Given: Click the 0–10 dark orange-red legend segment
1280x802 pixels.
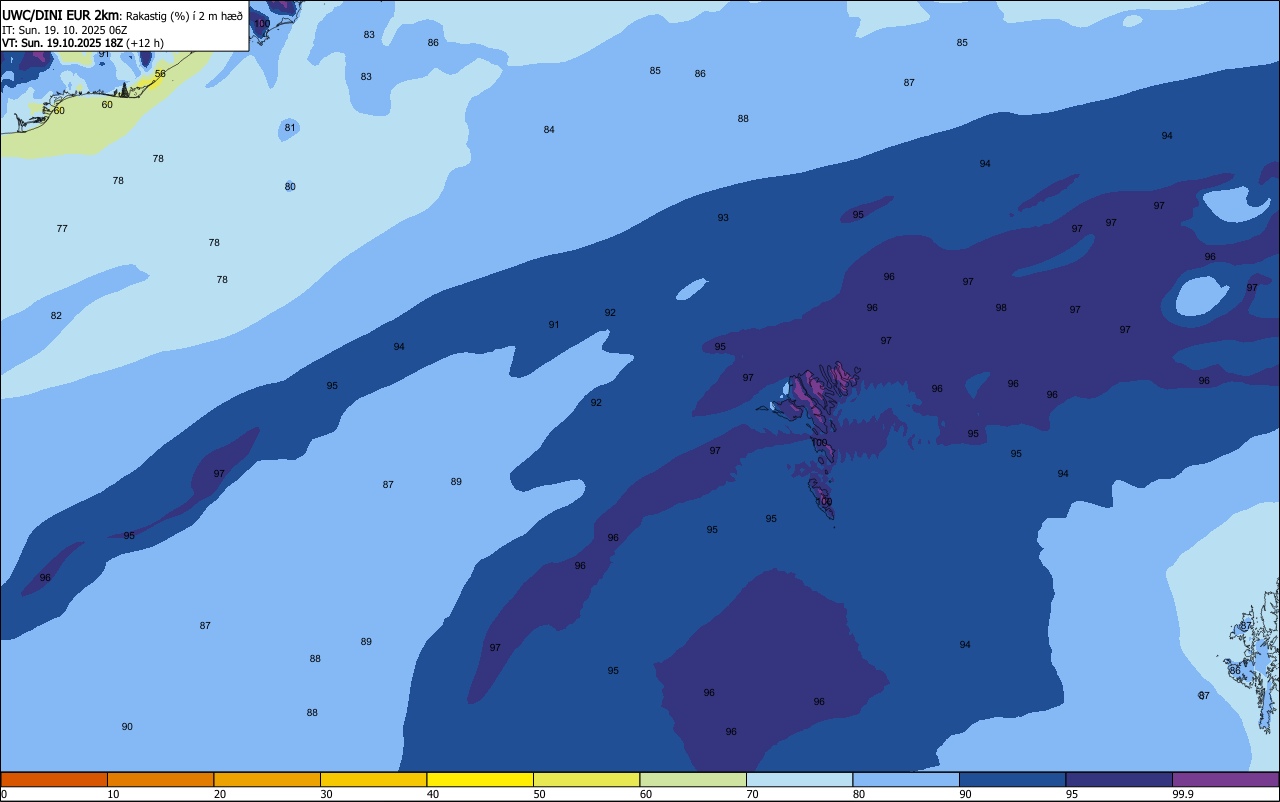Looking at the screenshot, I should click(54, 779).
